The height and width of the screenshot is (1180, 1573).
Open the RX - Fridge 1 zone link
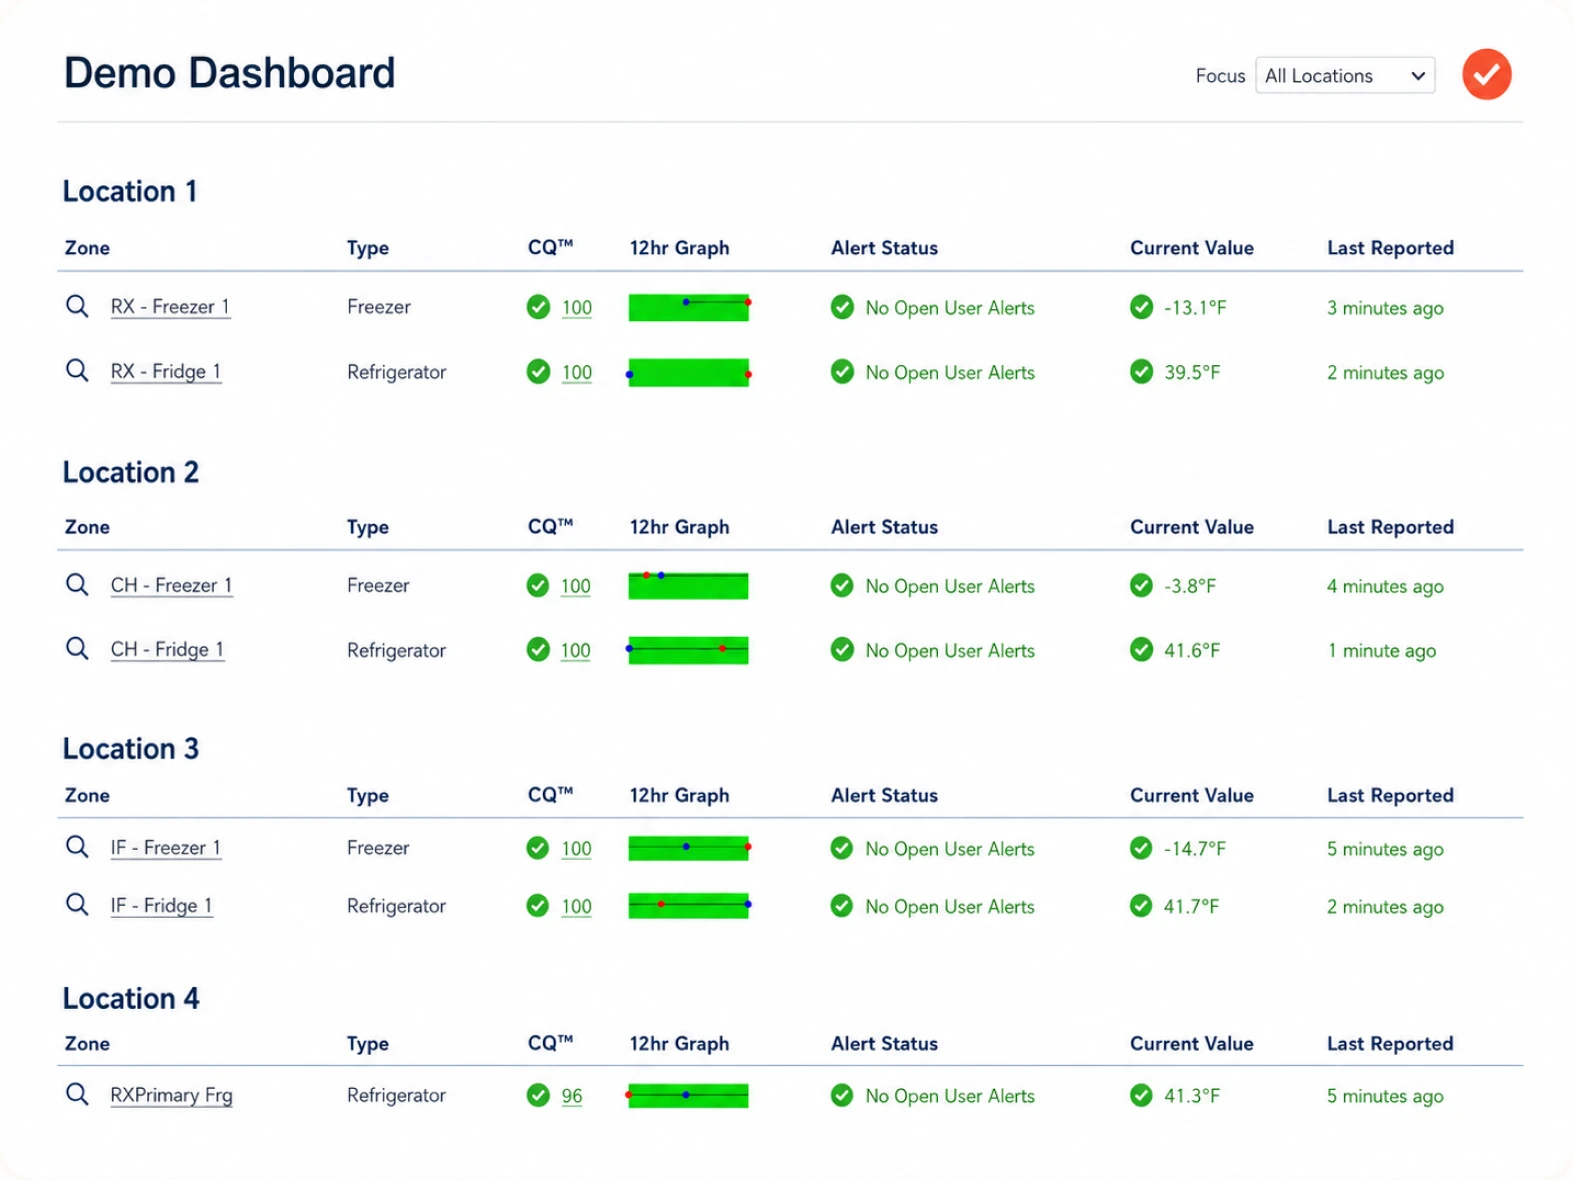[x=165, y=372]
